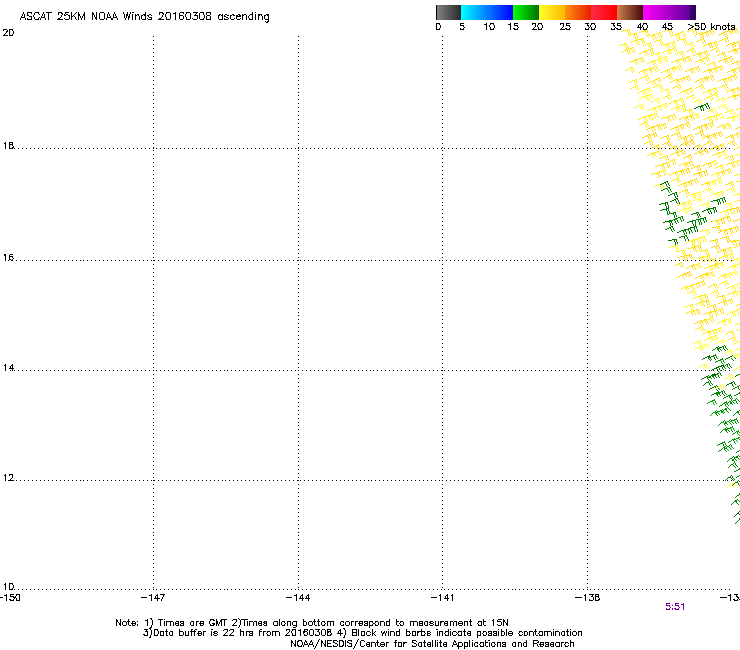
Task: Click latitude label '18'
Action: point(8,145)
